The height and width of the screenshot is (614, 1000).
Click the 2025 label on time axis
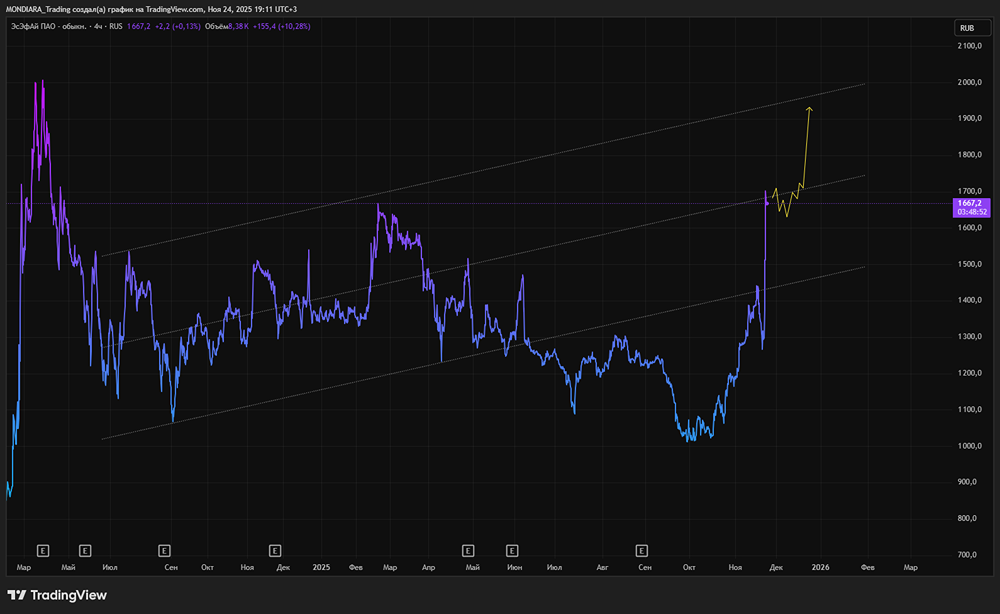(321, 567)
